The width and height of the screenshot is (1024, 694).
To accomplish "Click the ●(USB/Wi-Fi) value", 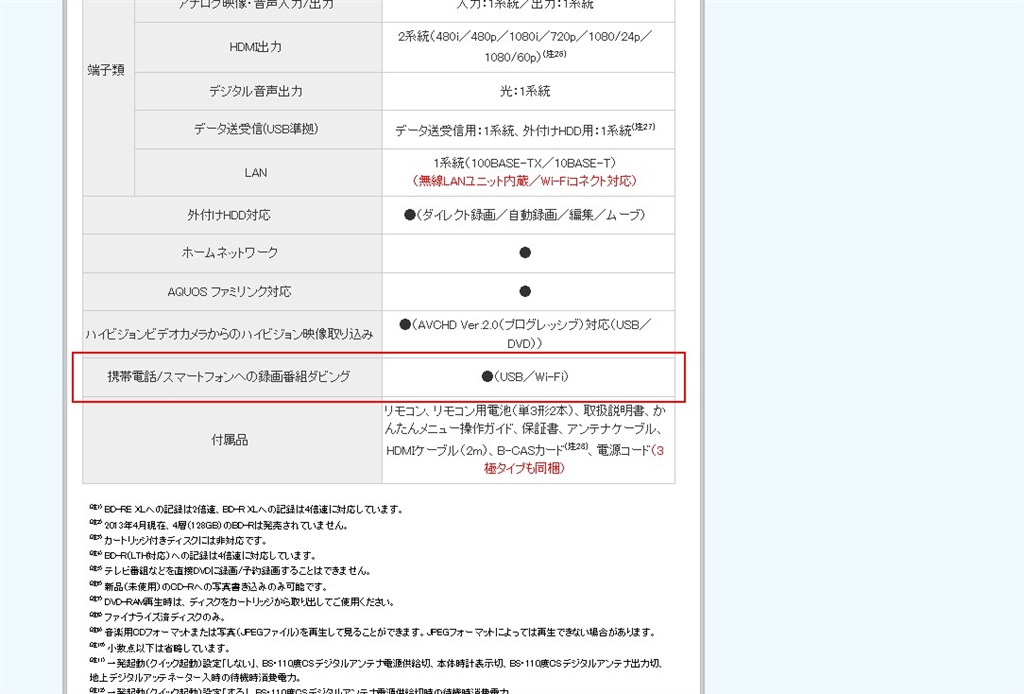I will coord(525,377).
